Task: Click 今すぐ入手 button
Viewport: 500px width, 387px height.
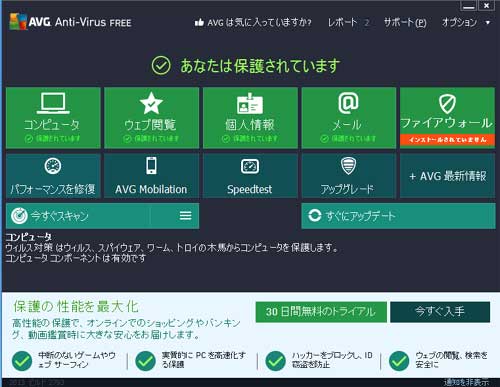Action: coord(440,312)
